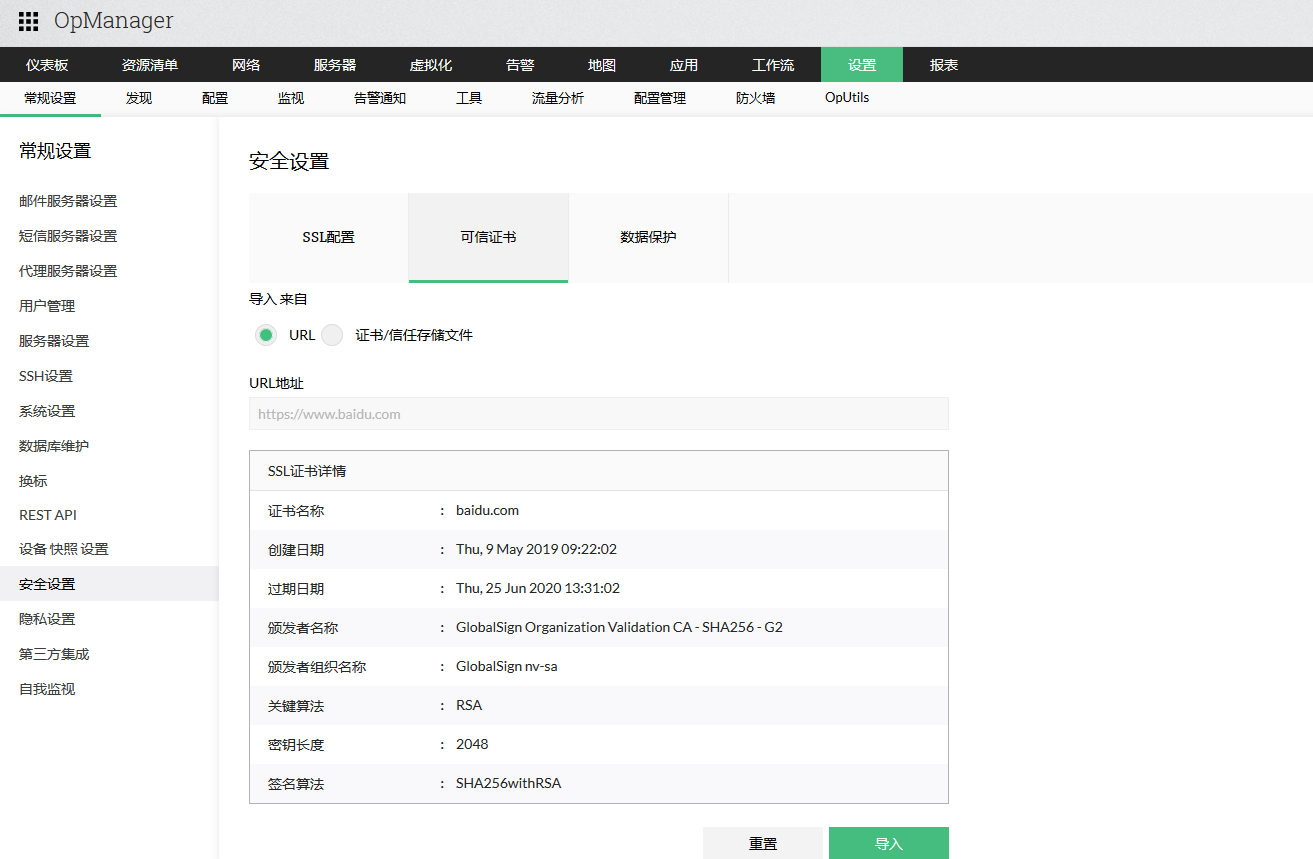Switch to the SSL配置 tab
Viewport: 1313px width, 859px height.
328,237
